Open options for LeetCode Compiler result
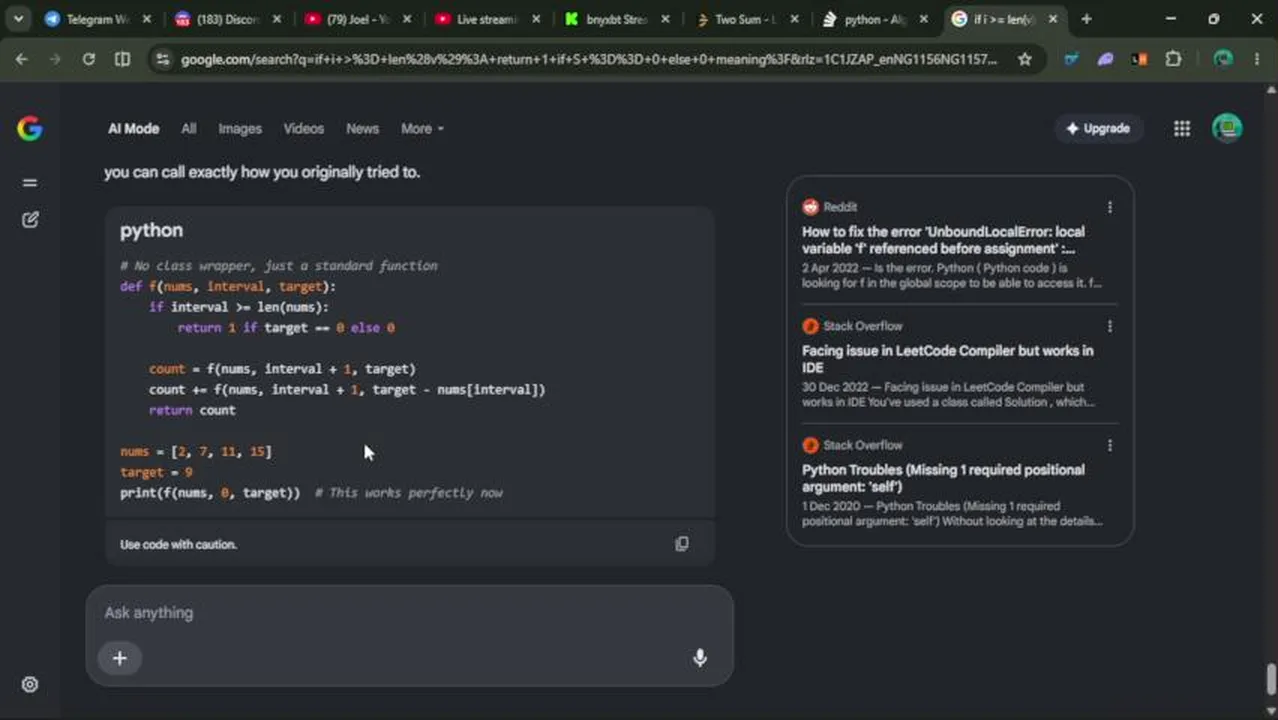Screen dimensions: 1278x720 pyautogui.click(x=1109, y=326)
